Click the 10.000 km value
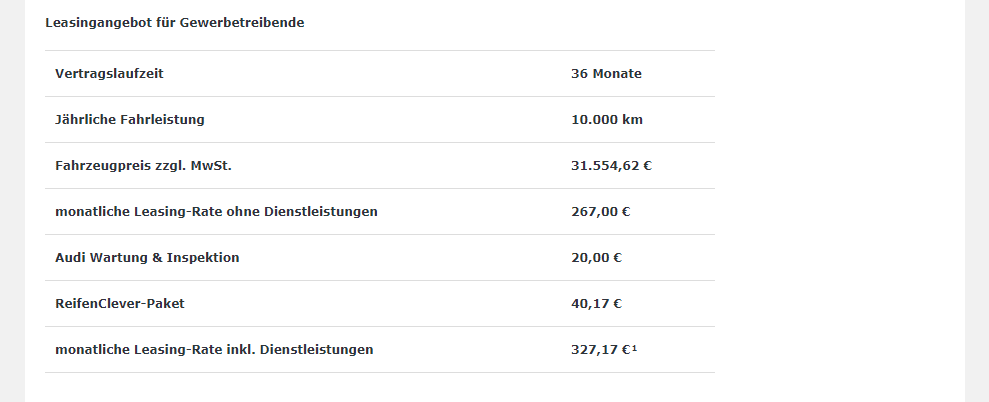The image size is (989, 402). coord(607,120)
